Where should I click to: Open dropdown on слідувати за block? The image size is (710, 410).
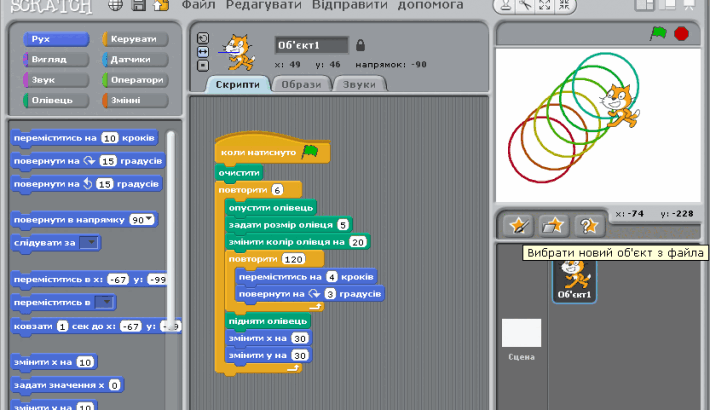[90, 242]
